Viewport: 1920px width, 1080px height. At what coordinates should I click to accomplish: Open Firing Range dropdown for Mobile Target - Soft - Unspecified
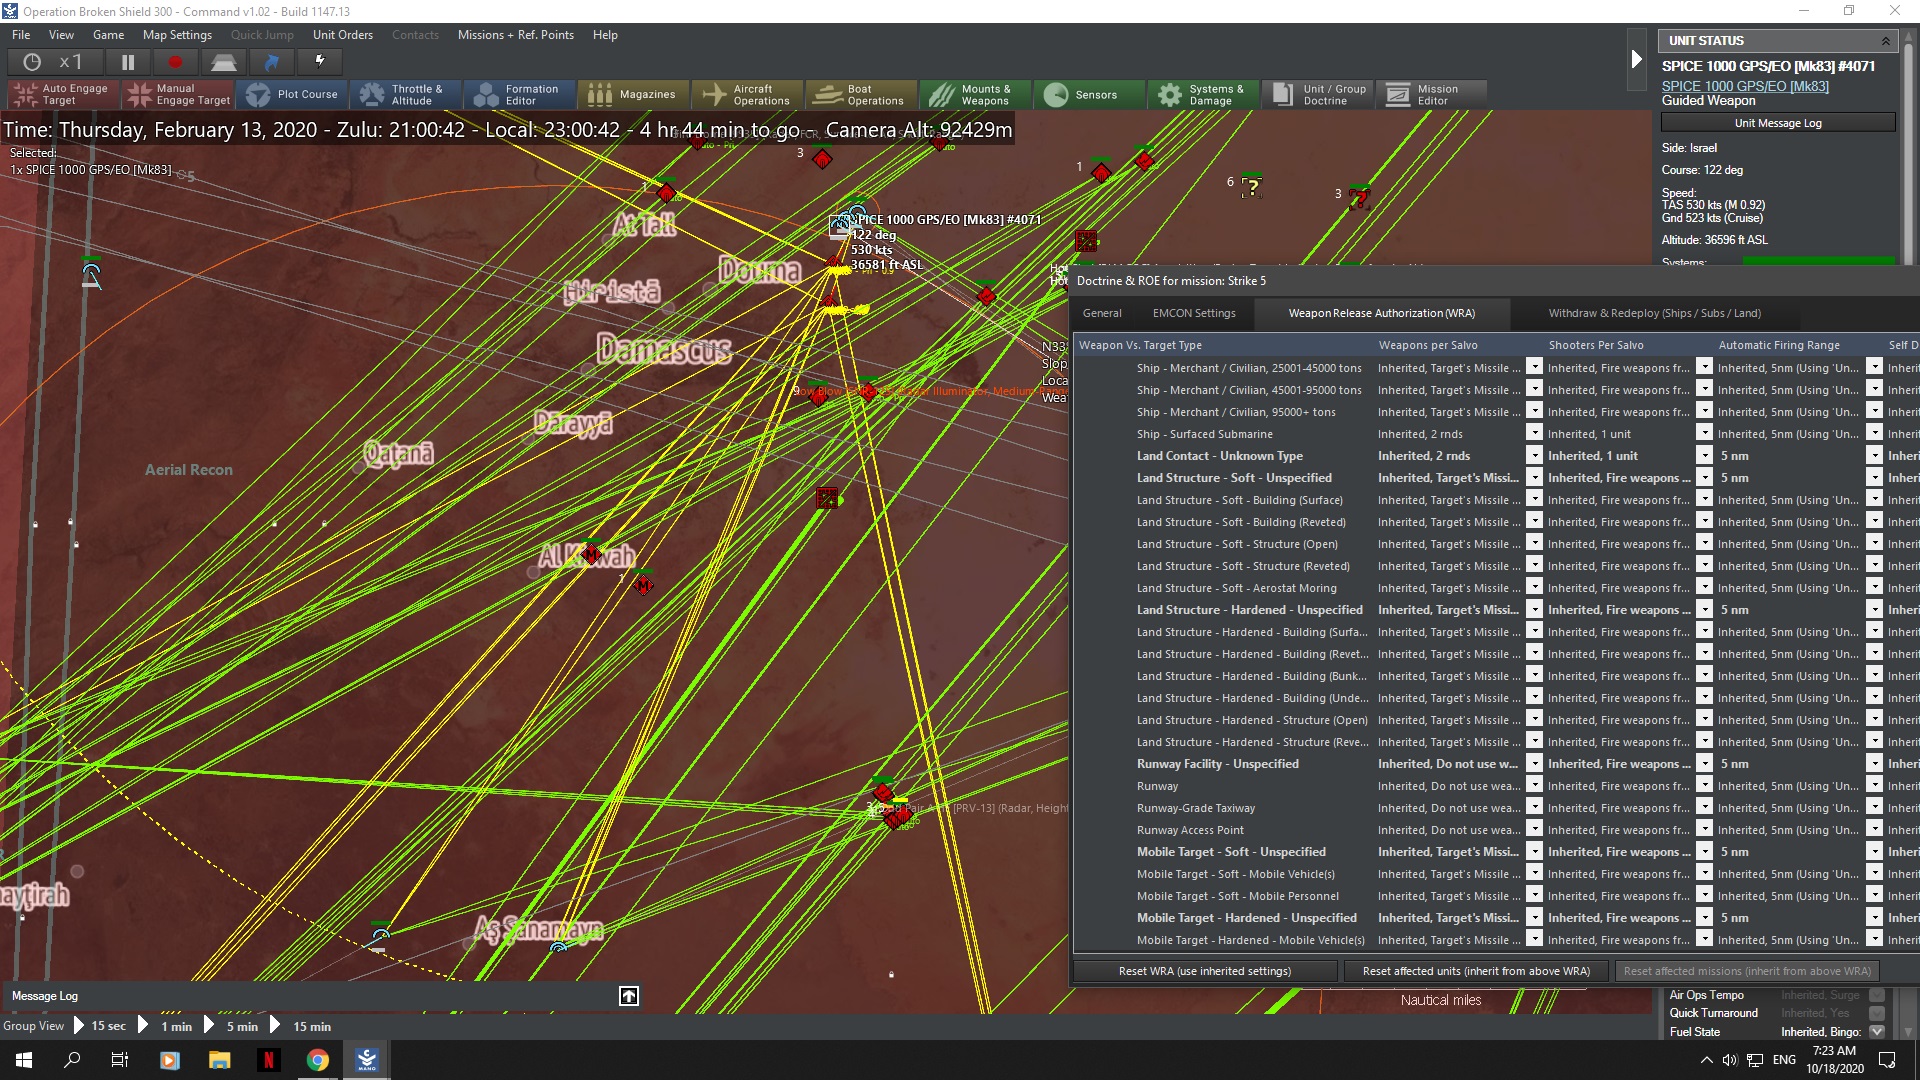[x=1874, y=851]
